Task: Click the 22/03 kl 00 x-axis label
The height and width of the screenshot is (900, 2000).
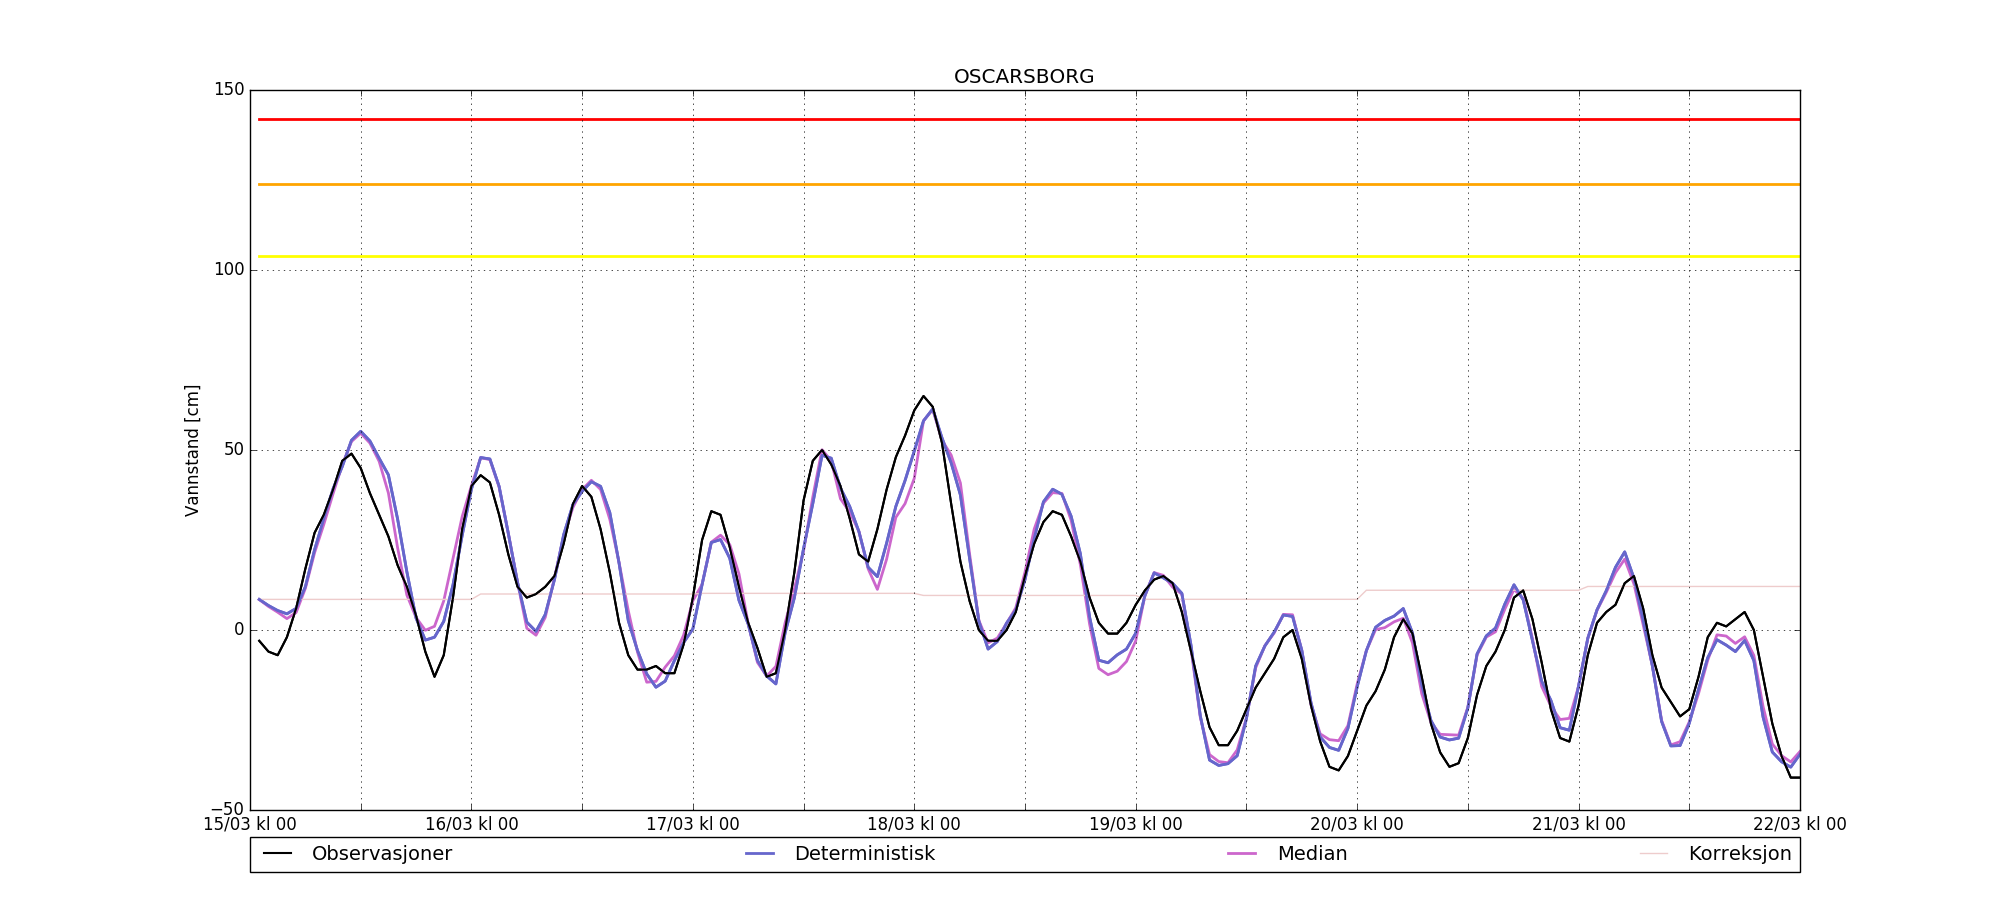Action: pos(1799,825)
